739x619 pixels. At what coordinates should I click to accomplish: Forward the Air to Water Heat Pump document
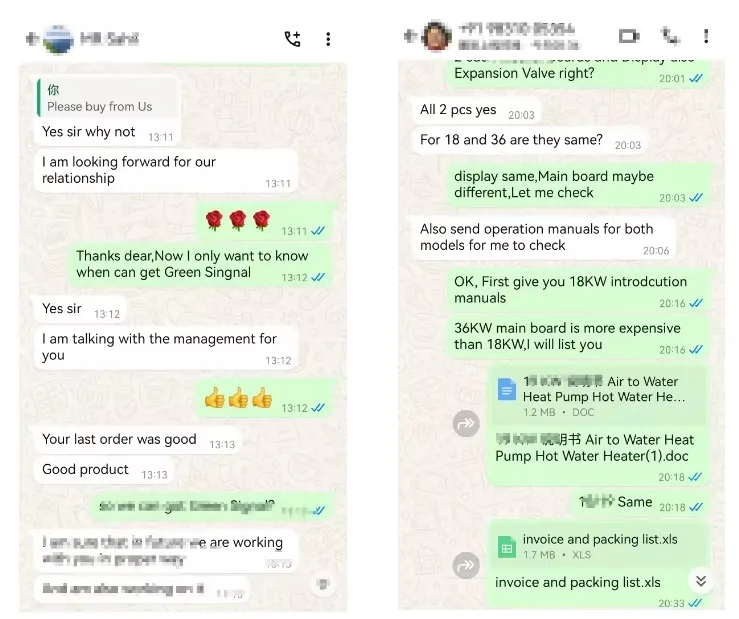(x=466, y=423)
